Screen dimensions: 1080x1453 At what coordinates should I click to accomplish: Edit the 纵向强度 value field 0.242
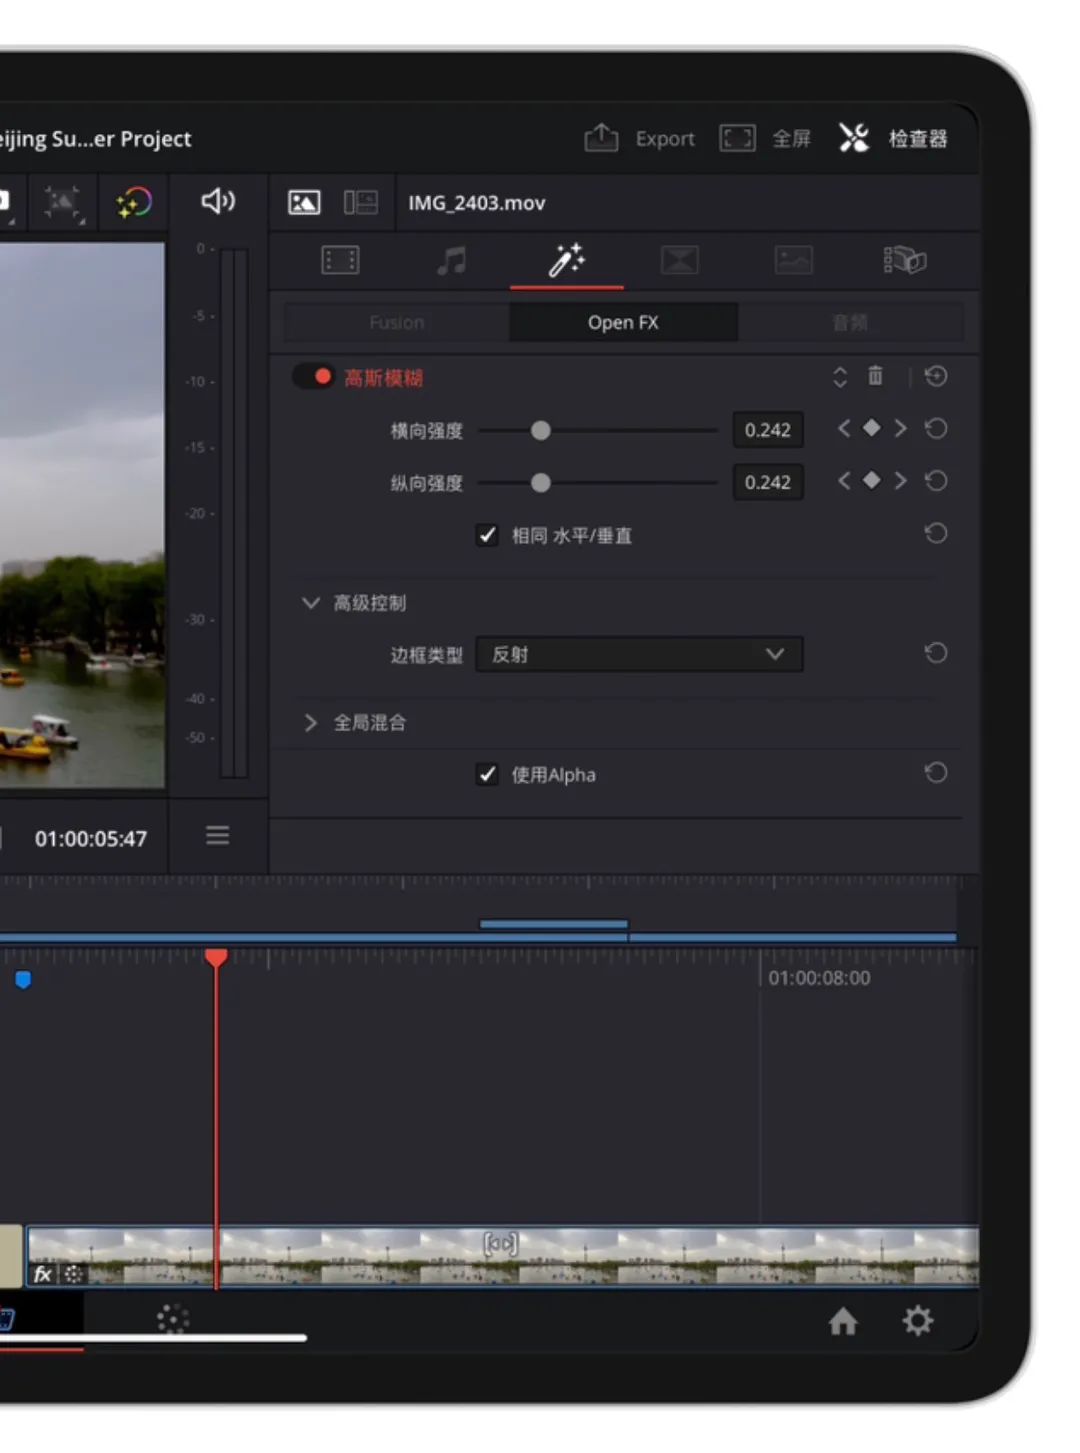pos(768,482)
